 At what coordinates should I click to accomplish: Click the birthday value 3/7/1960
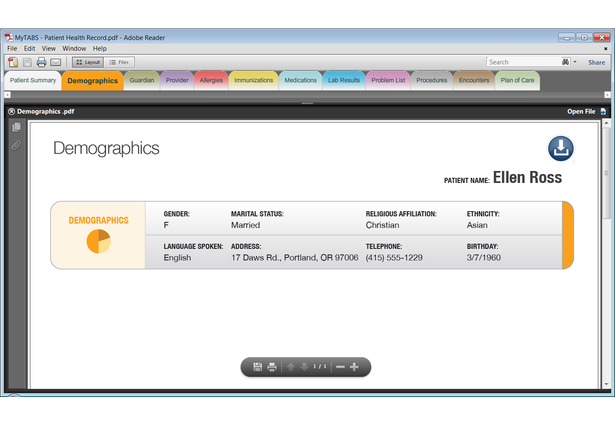(484, 258)
